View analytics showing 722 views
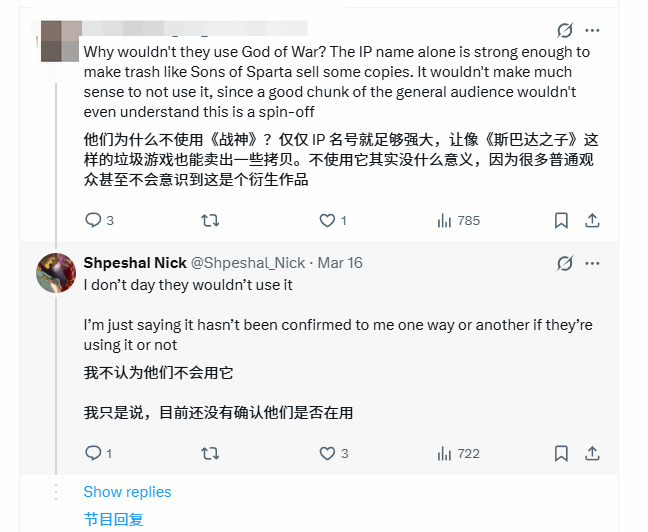Image resolution: width=648 pixels, height=532 pixels. (445, 453)
